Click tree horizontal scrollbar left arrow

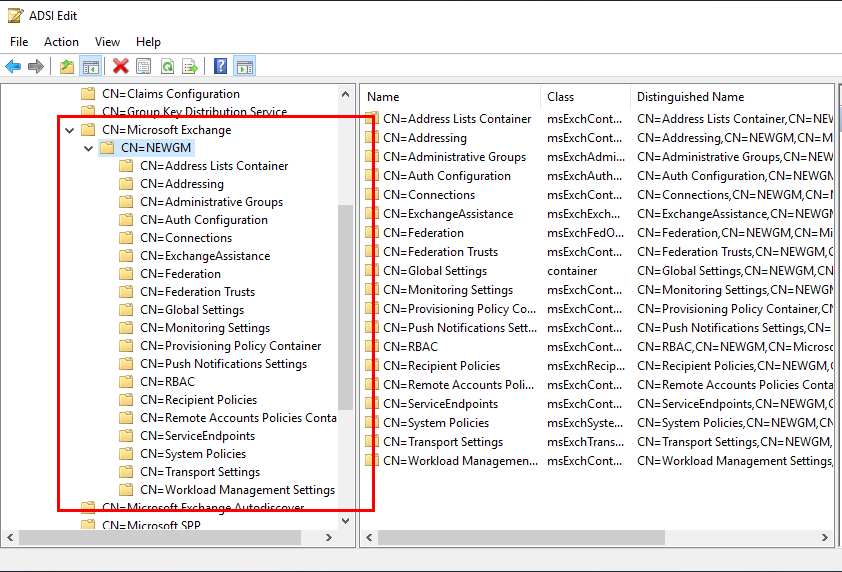10,538
